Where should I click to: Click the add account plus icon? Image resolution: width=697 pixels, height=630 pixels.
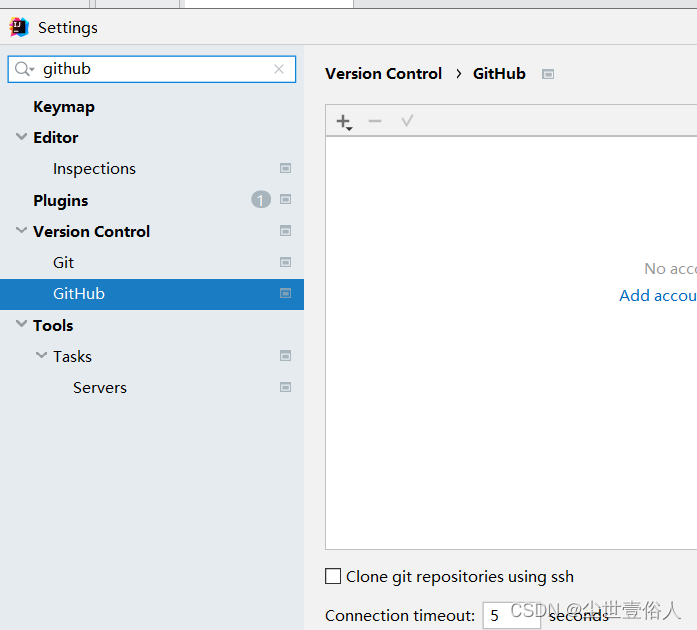344,121
